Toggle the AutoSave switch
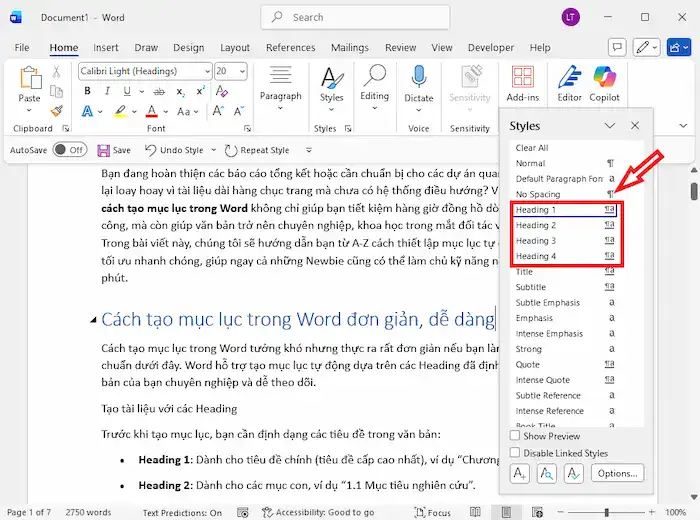700x520 pixels. click(x=69, y=150)
